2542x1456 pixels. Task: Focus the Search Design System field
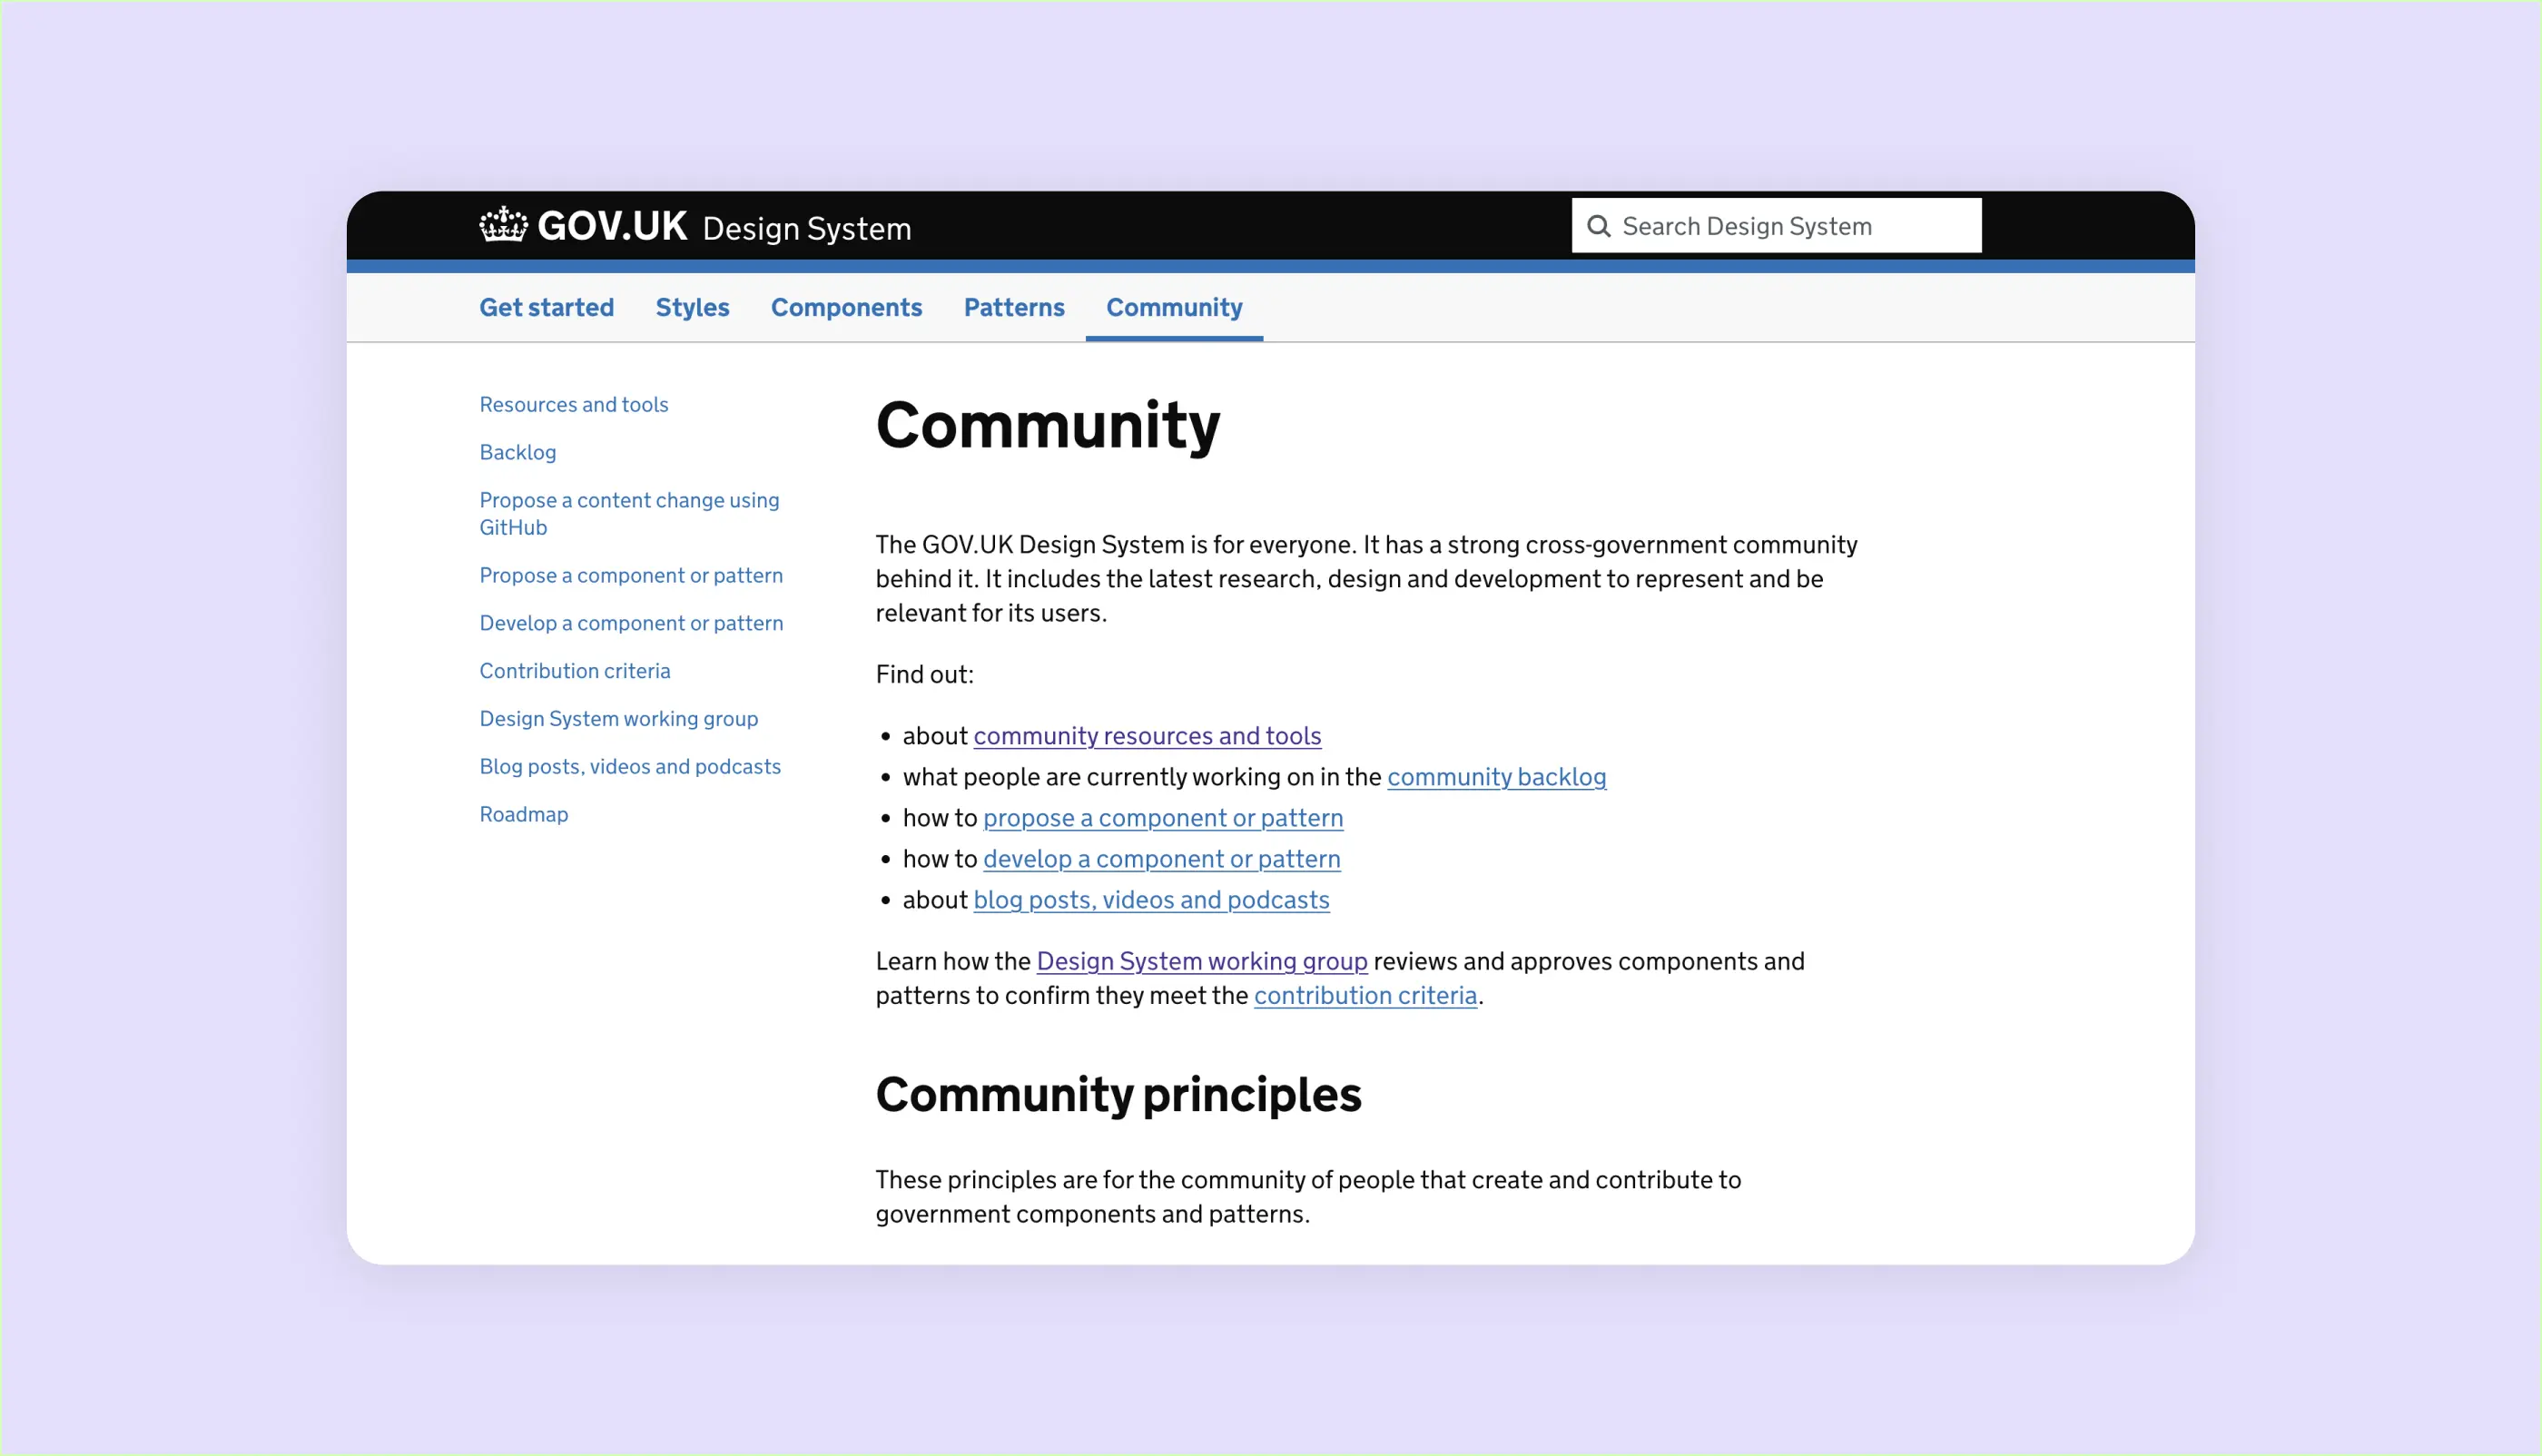click(x=1776, y=226)
